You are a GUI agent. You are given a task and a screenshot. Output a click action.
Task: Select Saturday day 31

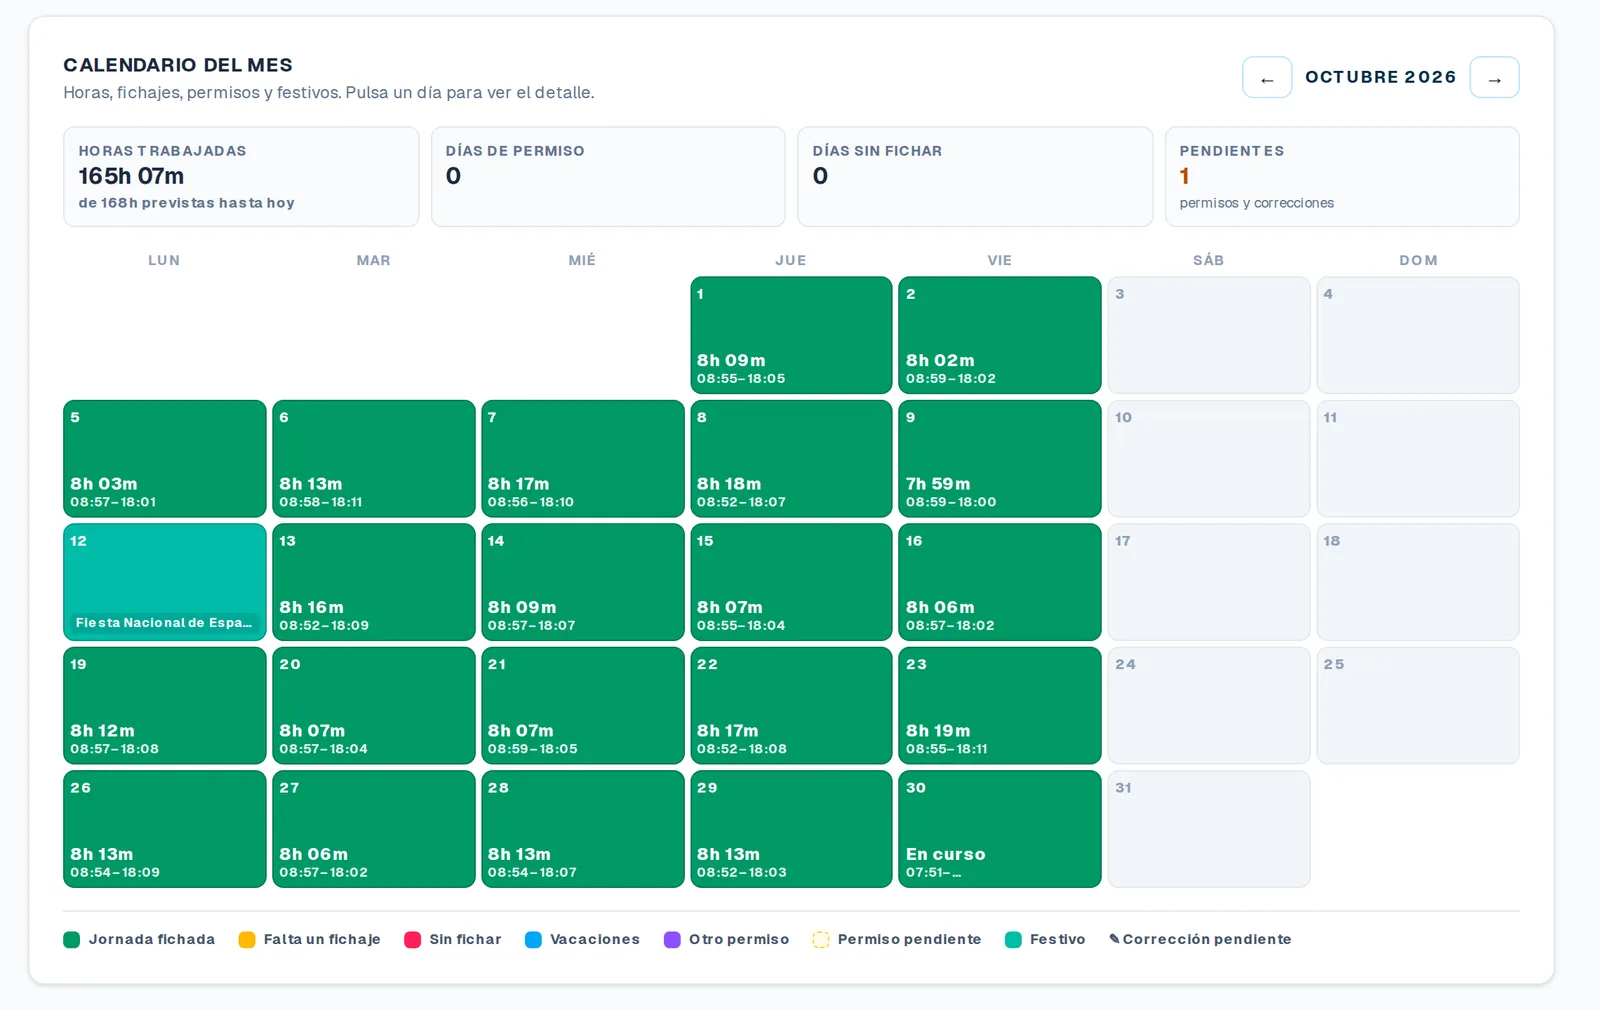coord(1209,829)
